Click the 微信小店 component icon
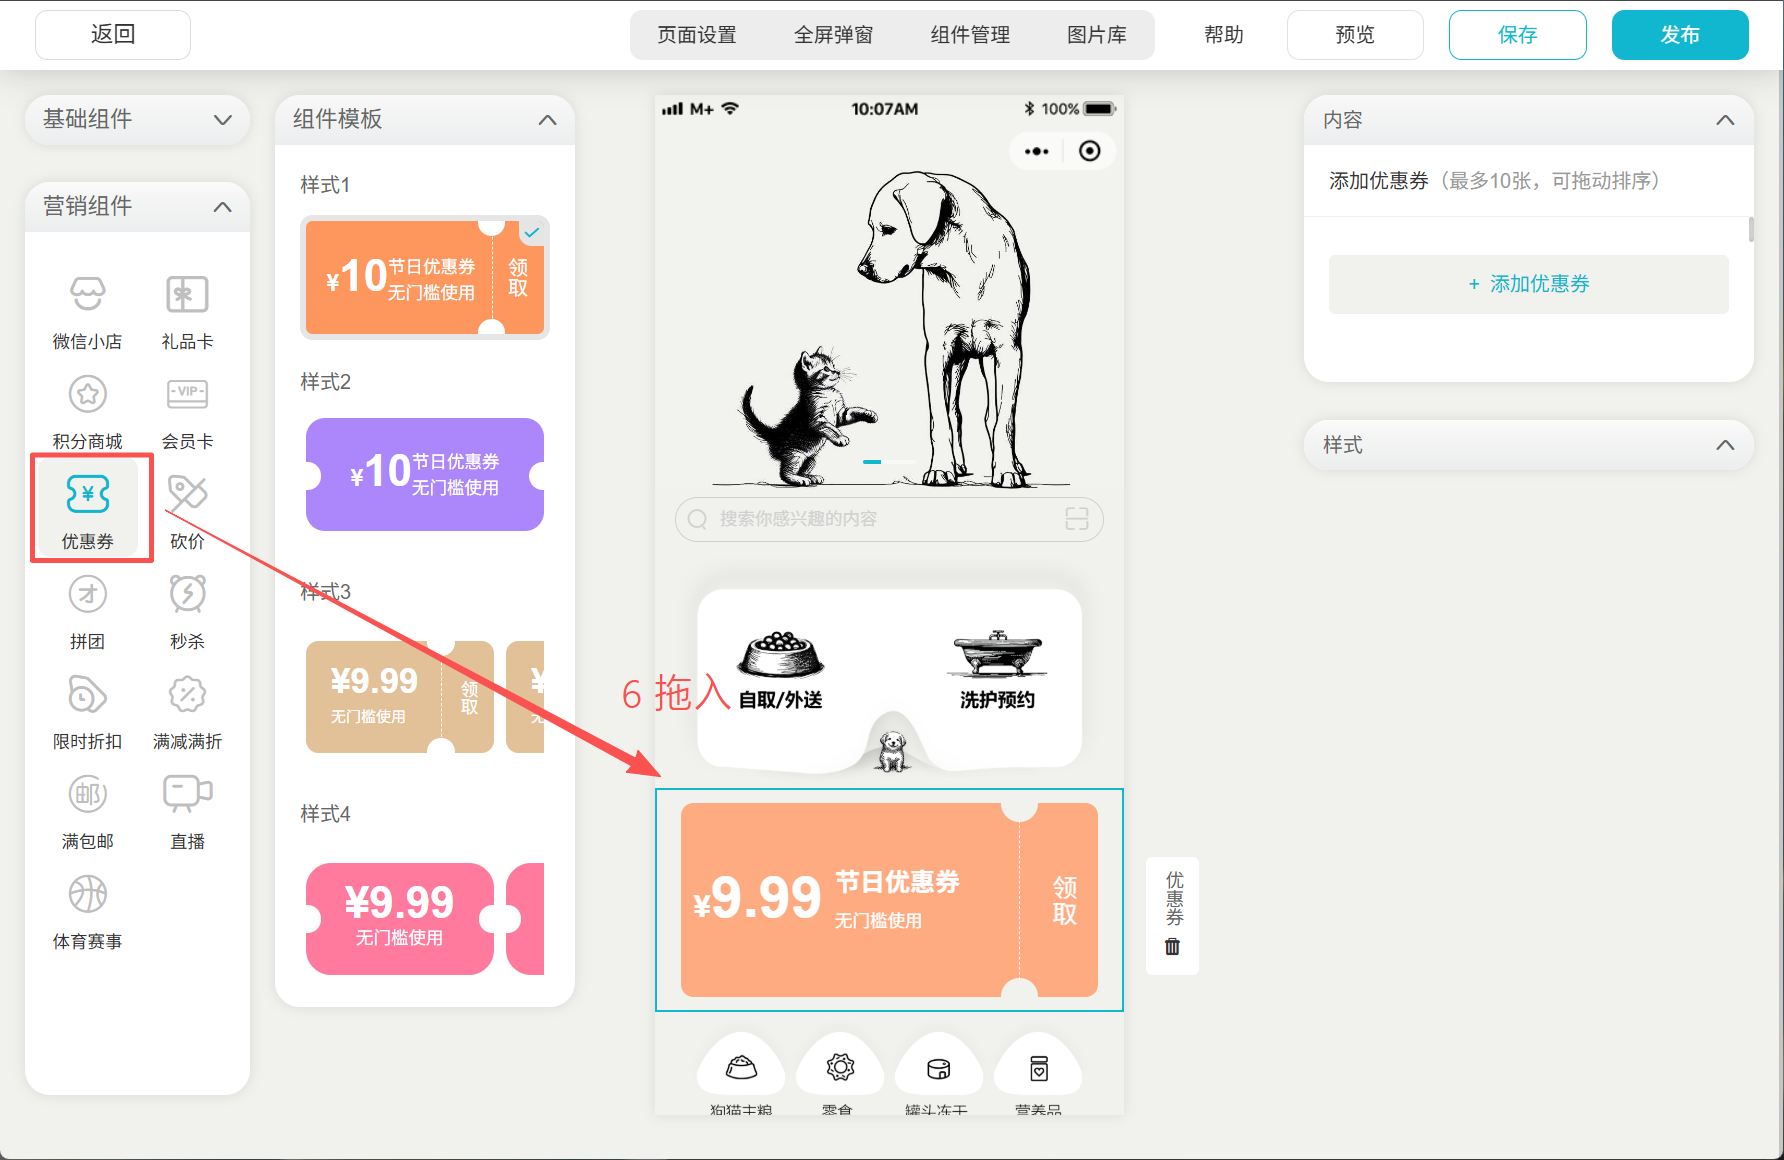Screen dimensions: 1784x1160 click(88, 295)
